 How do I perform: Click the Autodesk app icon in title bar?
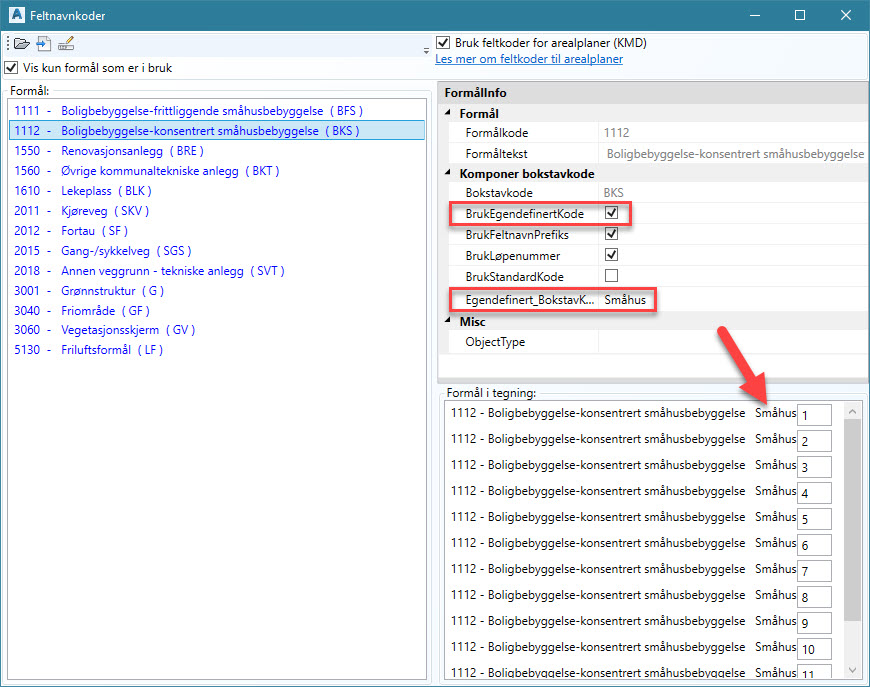[17, 16]
